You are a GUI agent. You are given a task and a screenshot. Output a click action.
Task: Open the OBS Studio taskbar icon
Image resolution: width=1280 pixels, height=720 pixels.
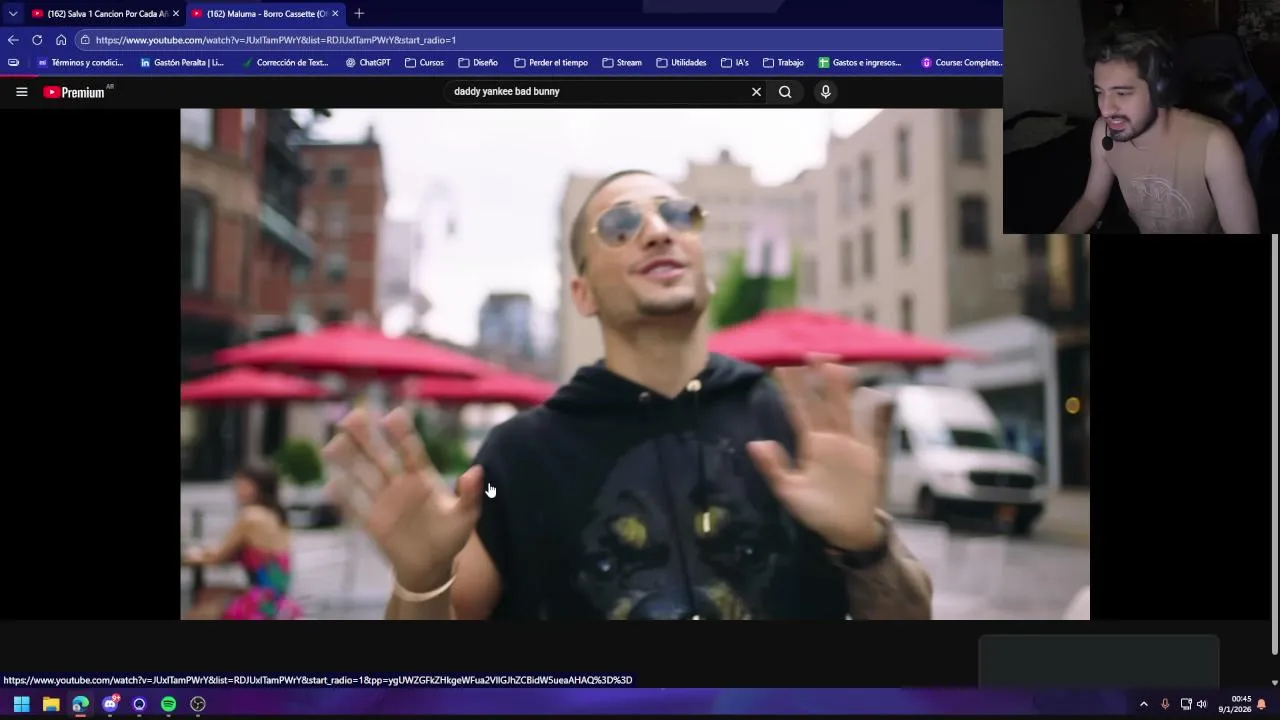click(198, 704)
